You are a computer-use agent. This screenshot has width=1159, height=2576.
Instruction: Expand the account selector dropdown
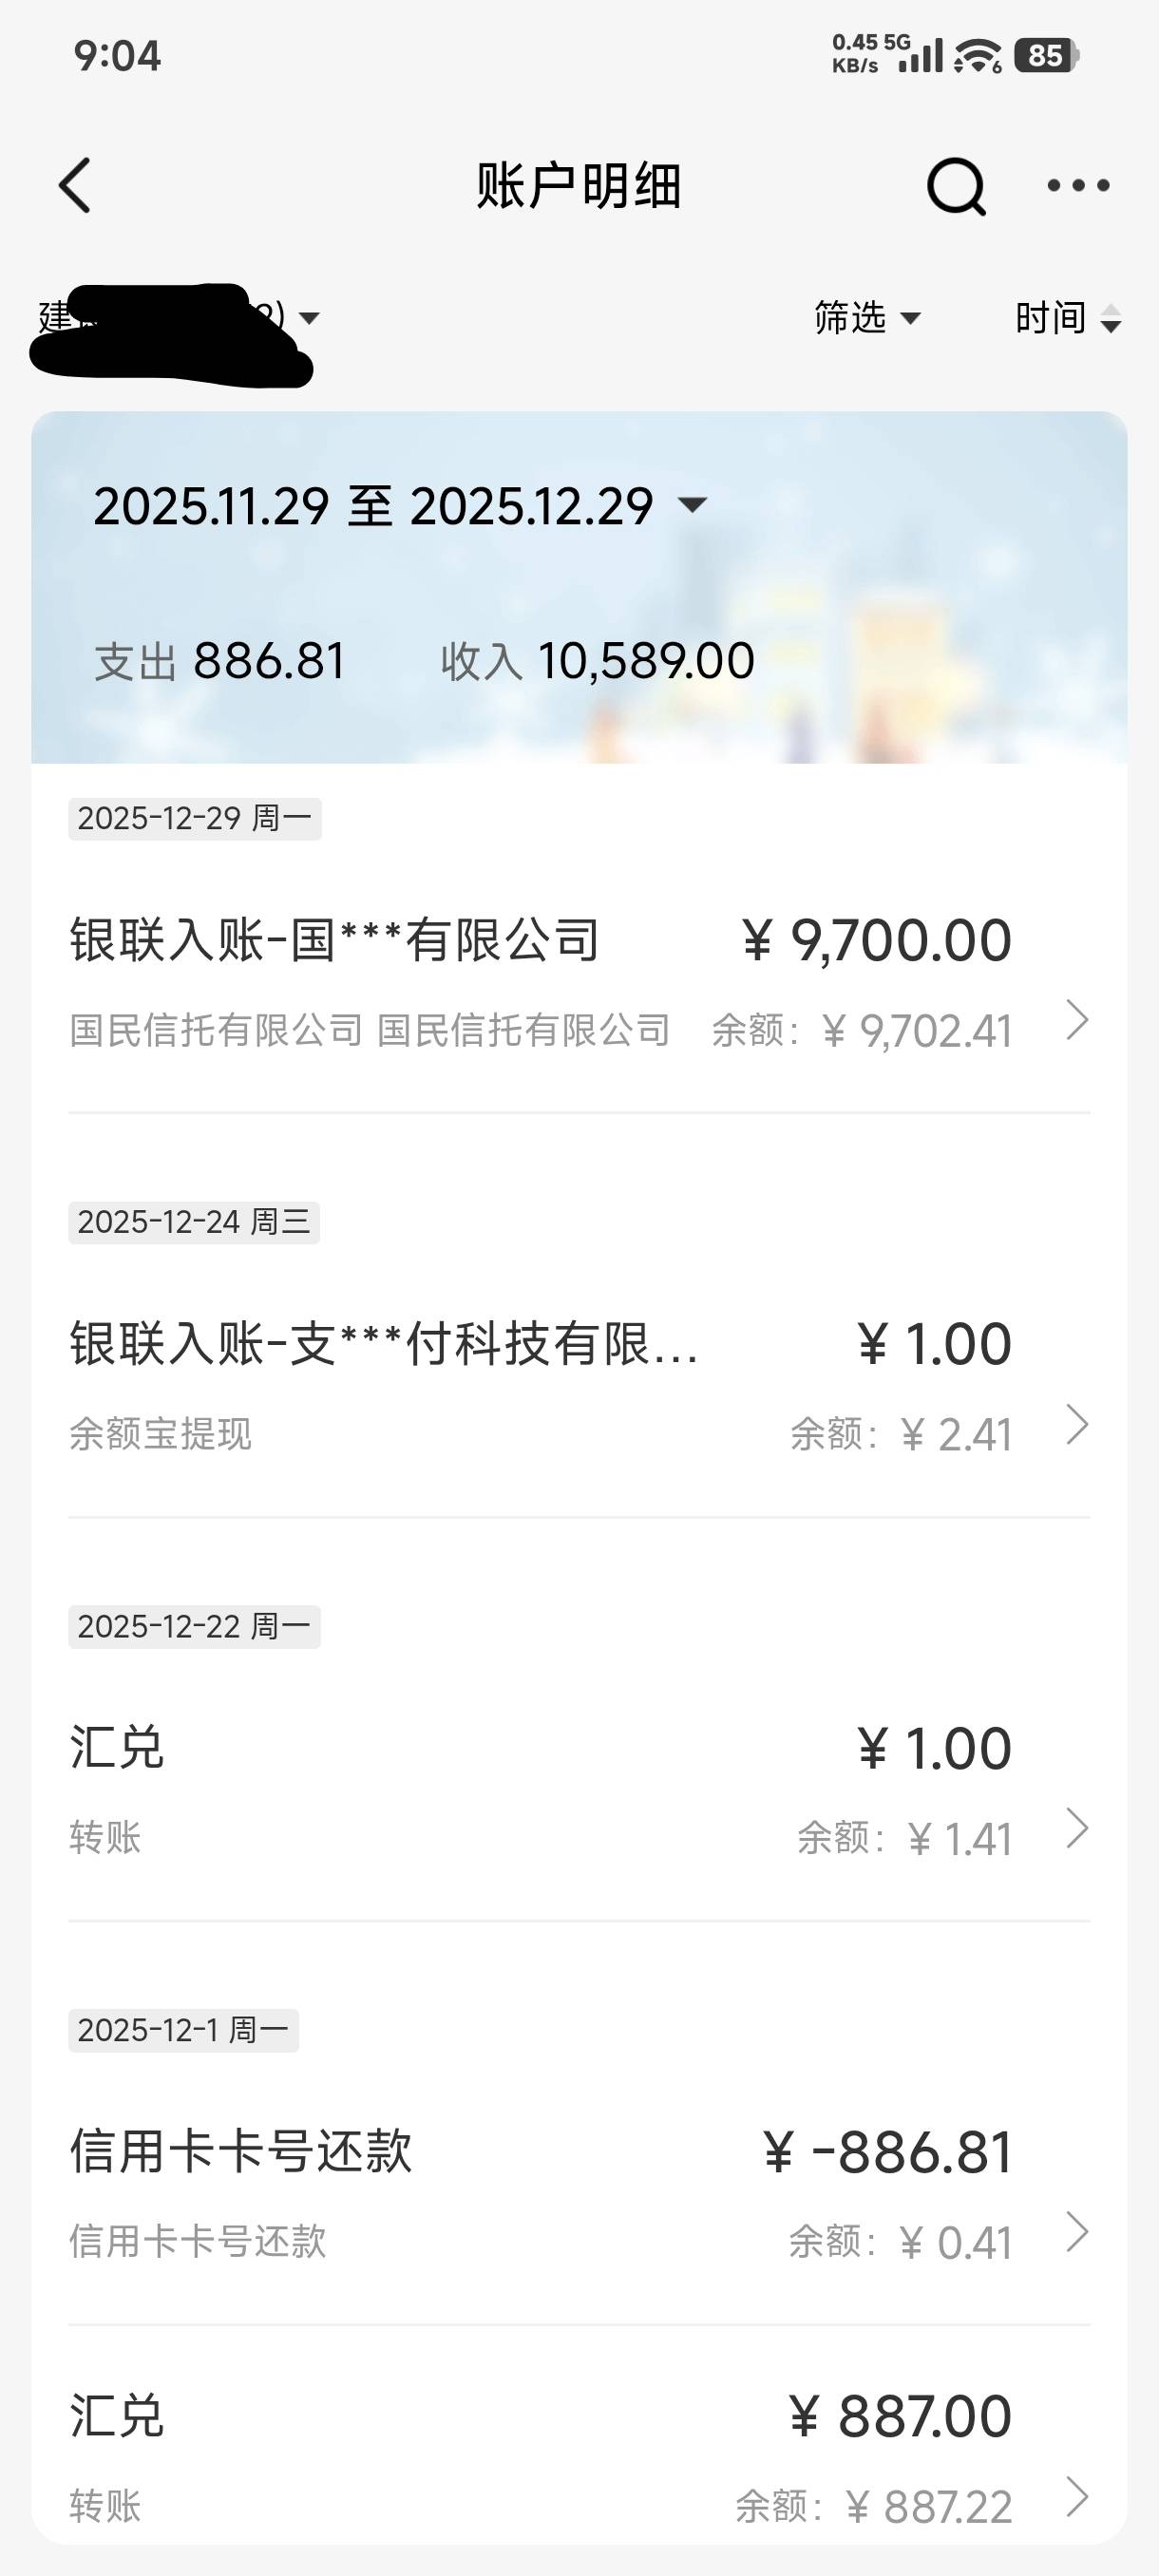pos(309,318)
